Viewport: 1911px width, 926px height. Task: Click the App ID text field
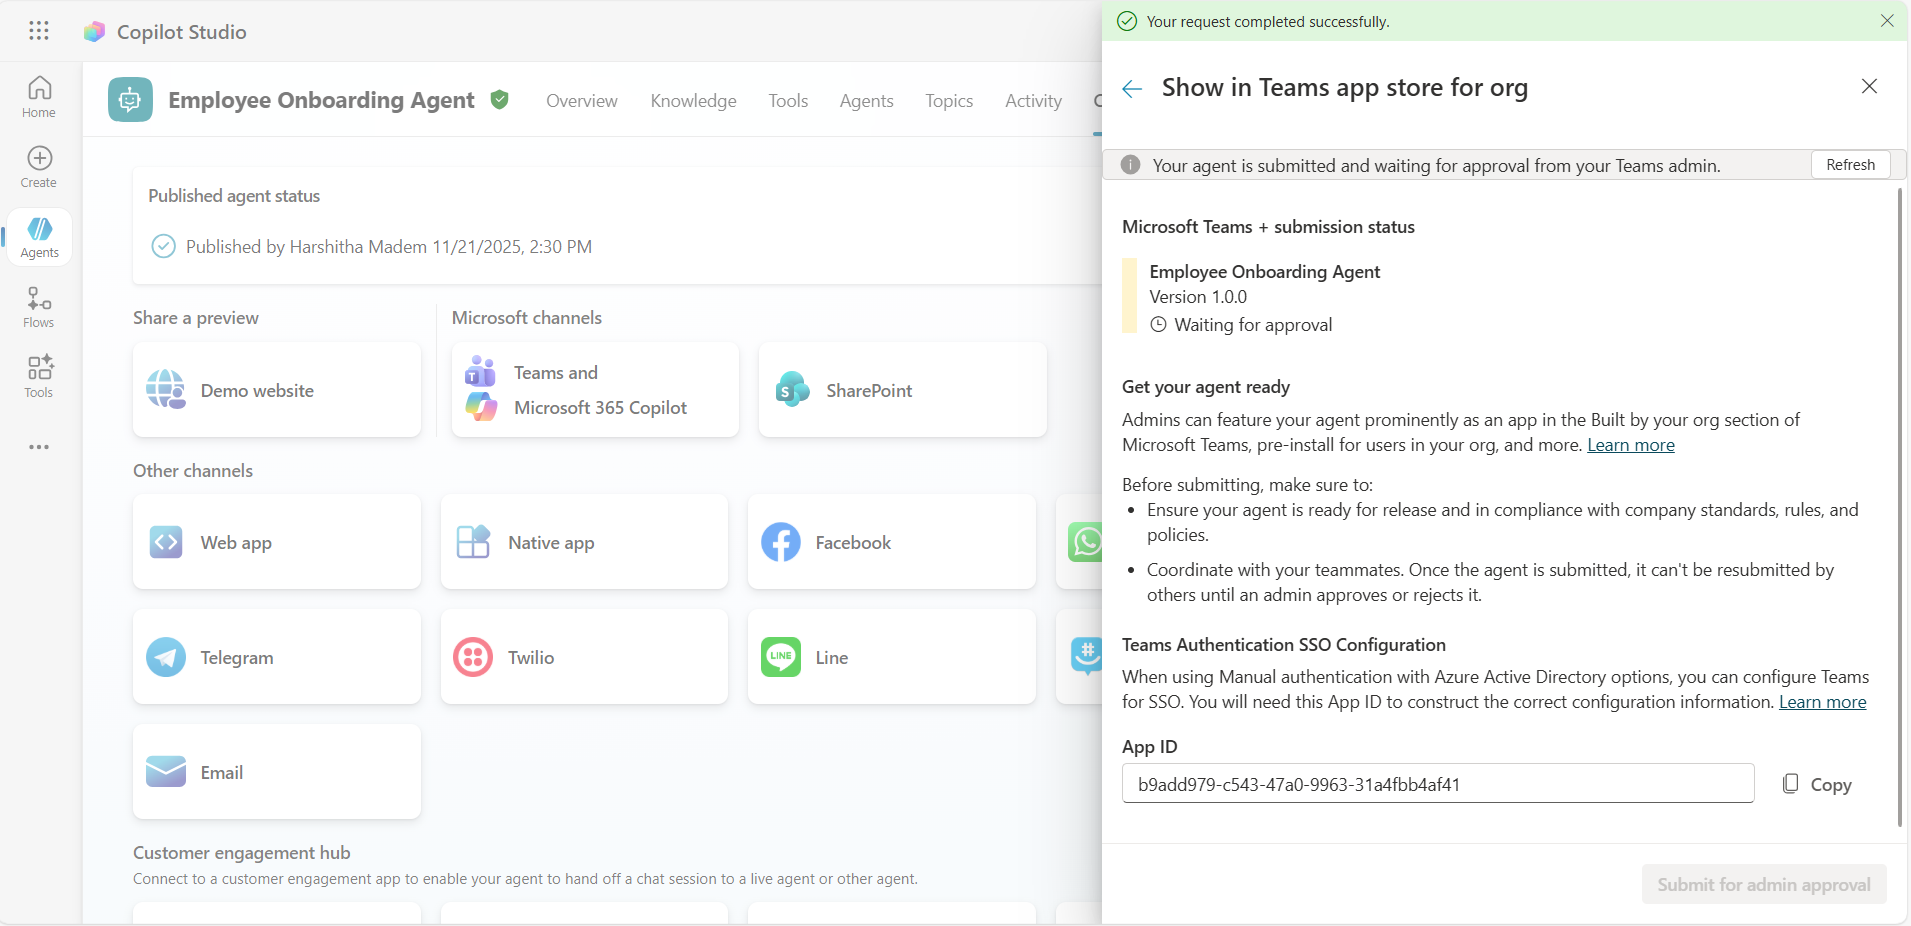tap(1437, 784)
